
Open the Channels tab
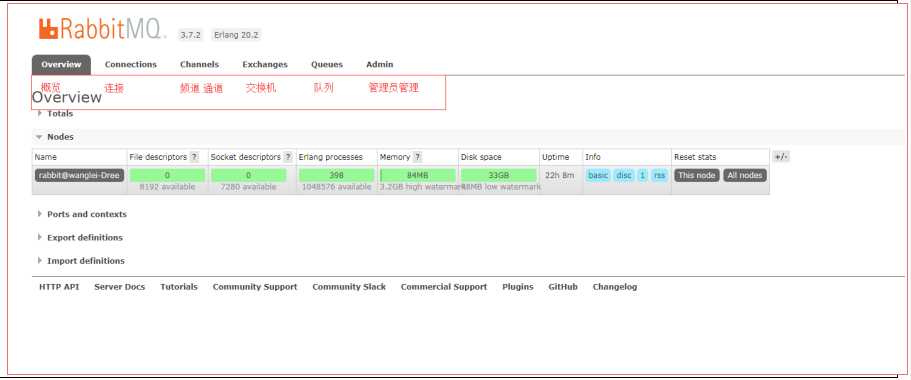coord(199,64)
